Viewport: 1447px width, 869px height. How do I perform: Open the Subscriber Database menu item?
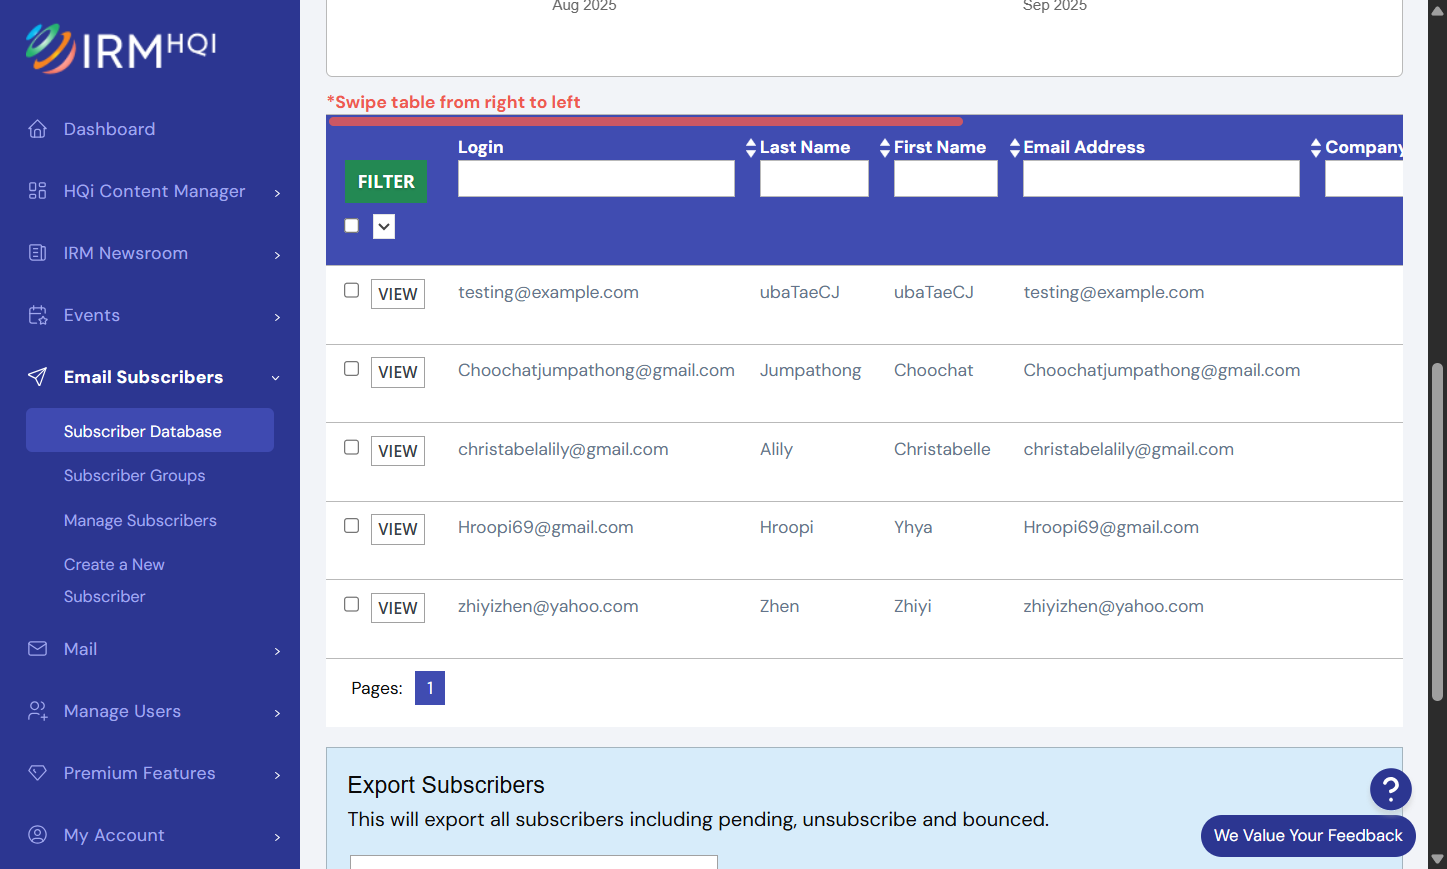click(x=150, y=430)
